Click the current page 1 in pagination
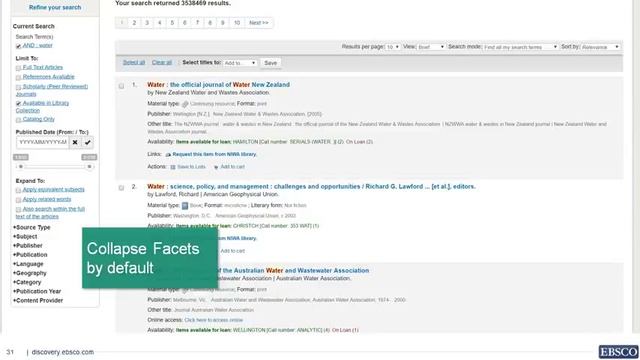This screenshot has height=360, width=640. pyautogui.click(x=122, y=23)
